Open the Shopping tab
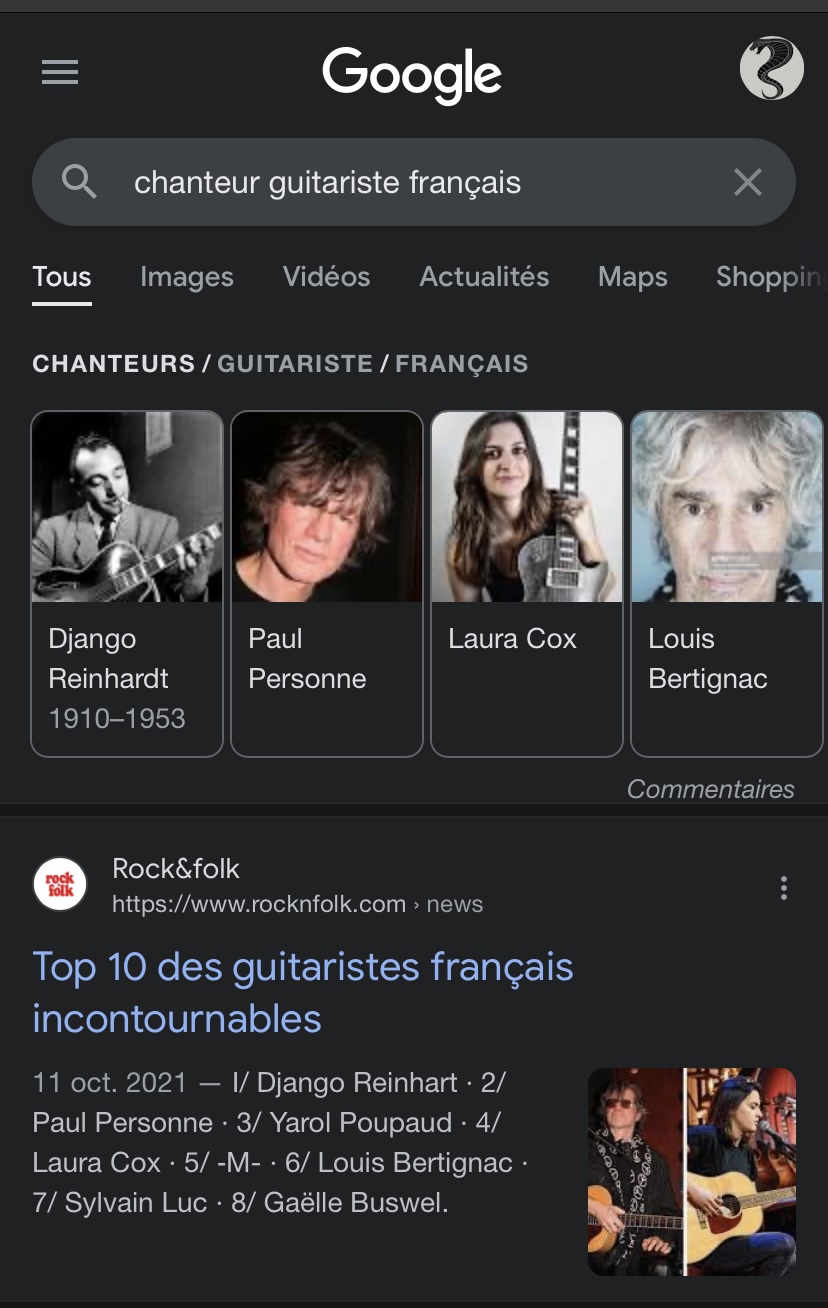Screen dimensions: 828x1308 coord(770,277)
